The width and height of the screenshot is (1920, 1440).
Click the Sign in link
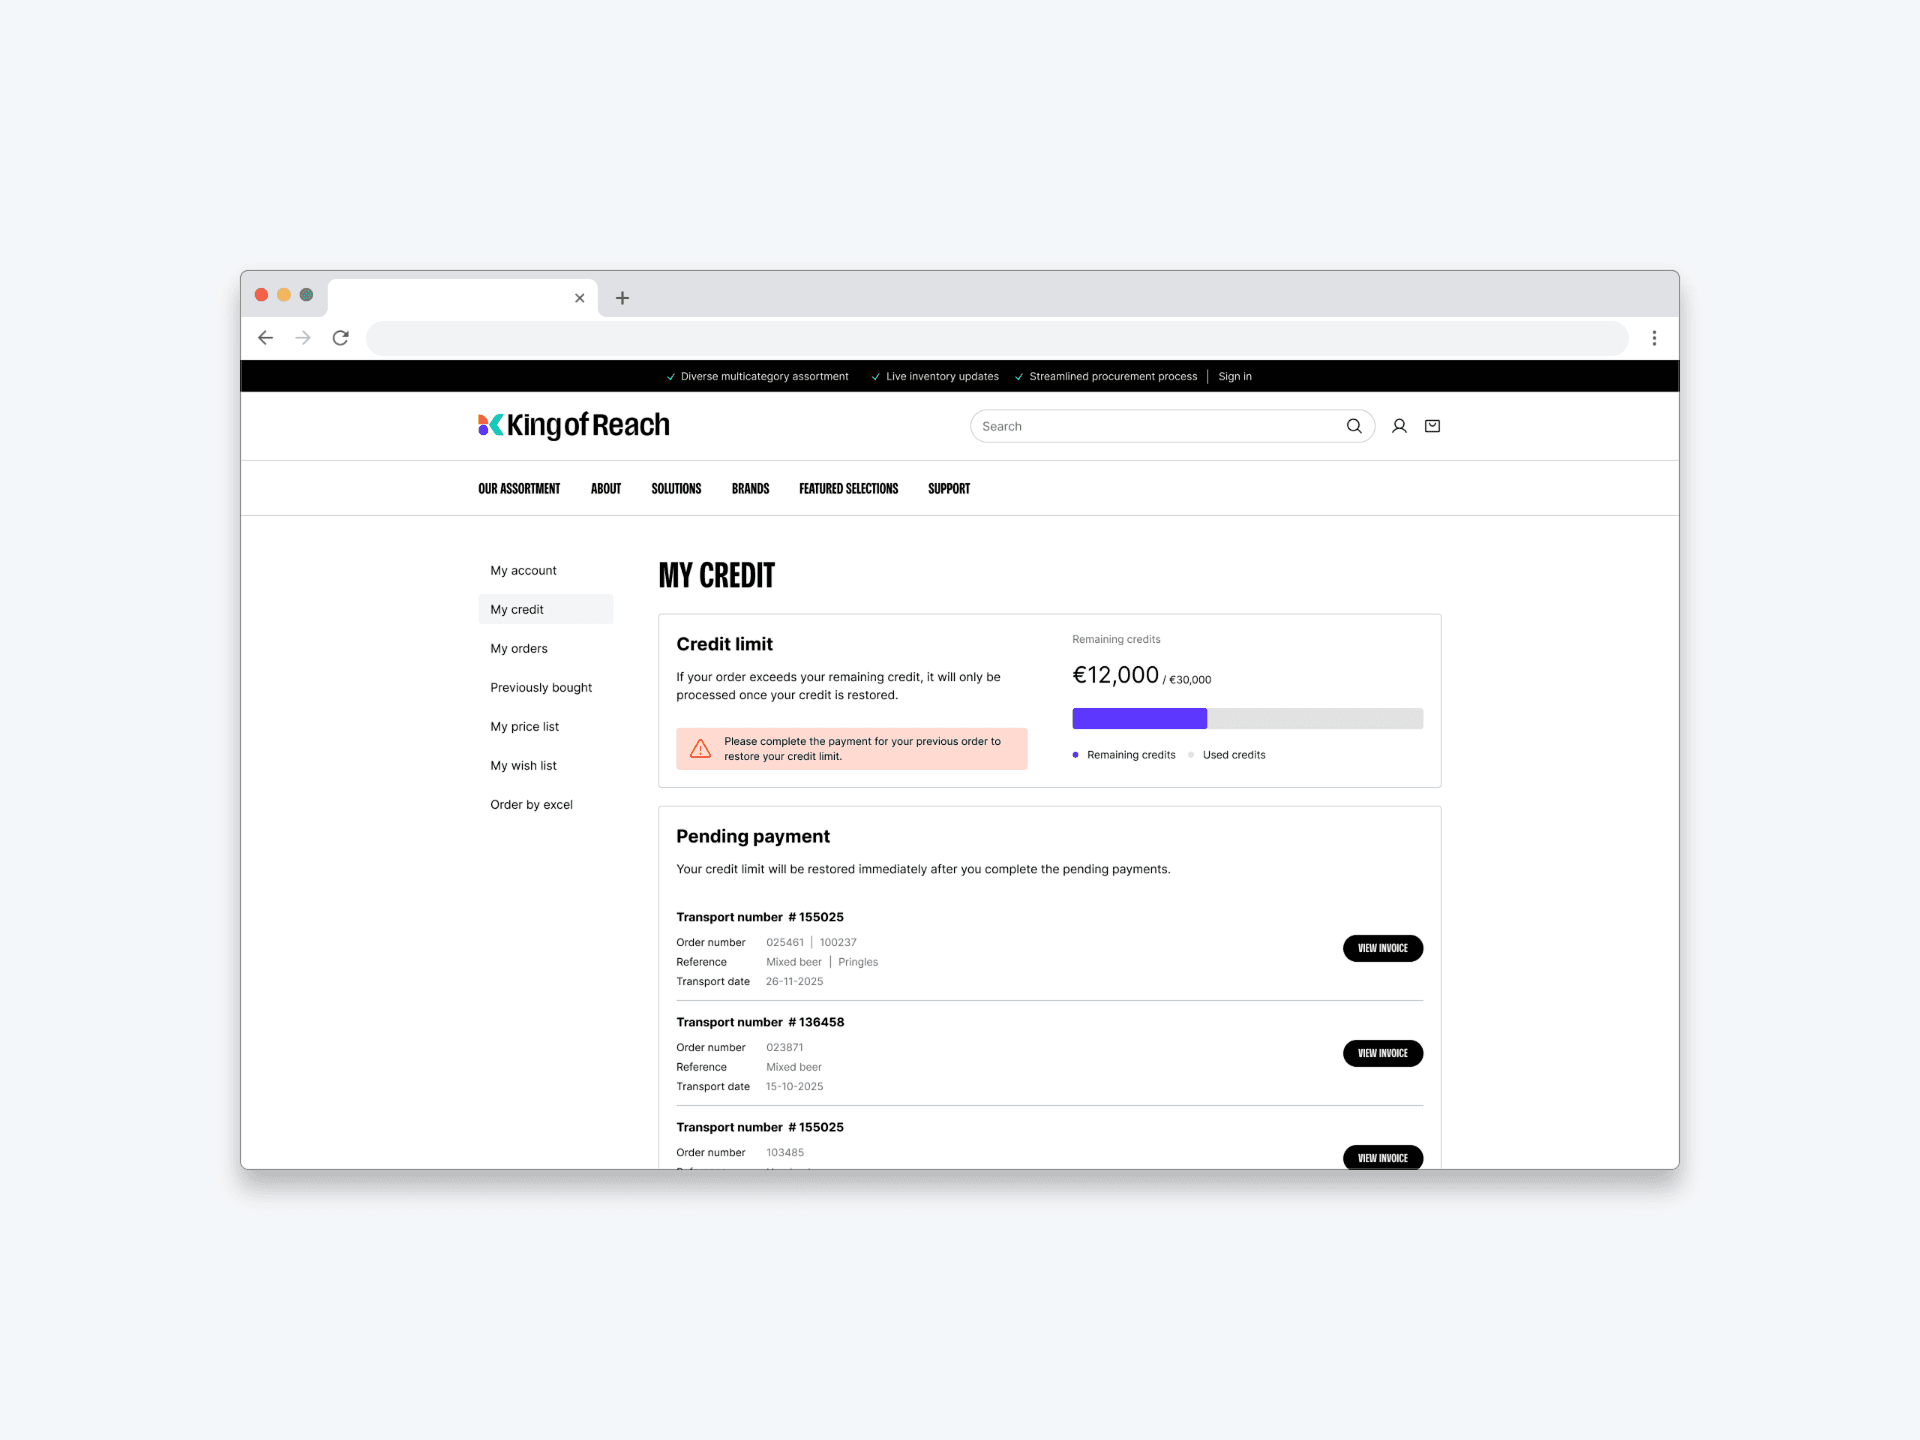pos(1234,377)
